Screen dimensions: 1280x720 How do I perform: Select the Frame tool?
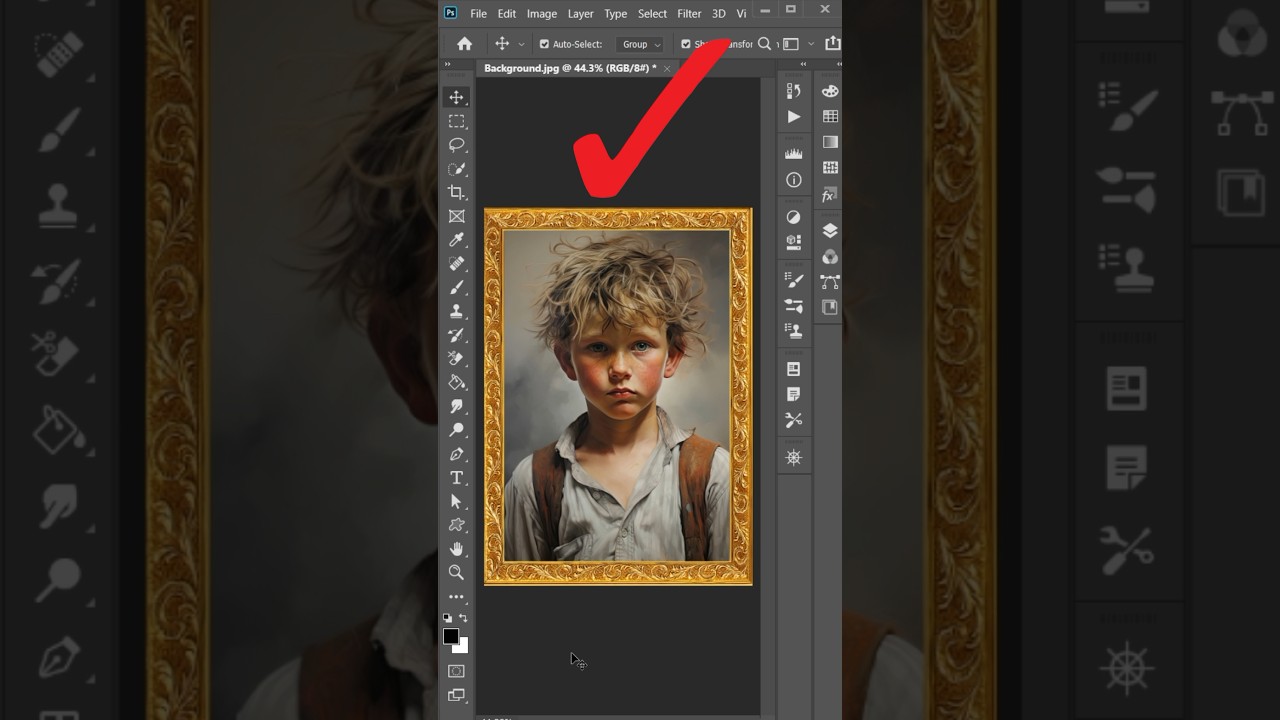pos(456,216)
